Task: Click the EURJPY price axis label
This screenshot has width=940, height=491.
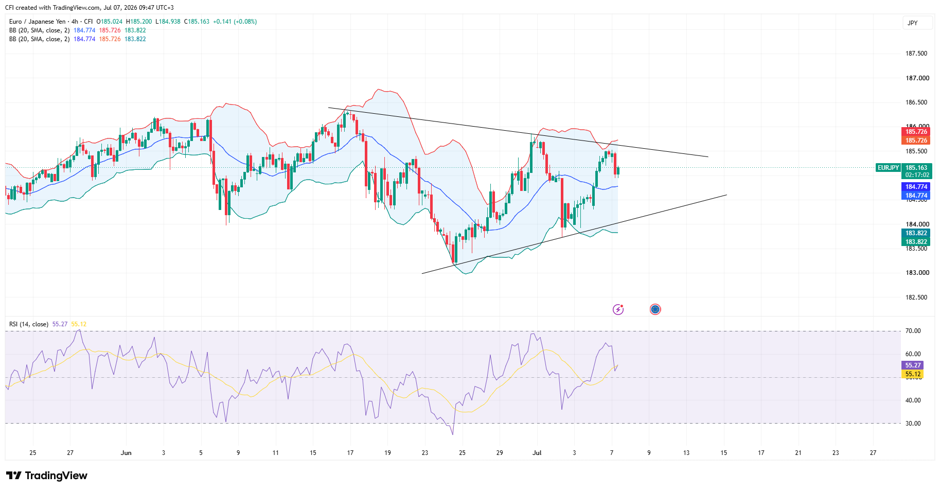Action: pos(888,168)
